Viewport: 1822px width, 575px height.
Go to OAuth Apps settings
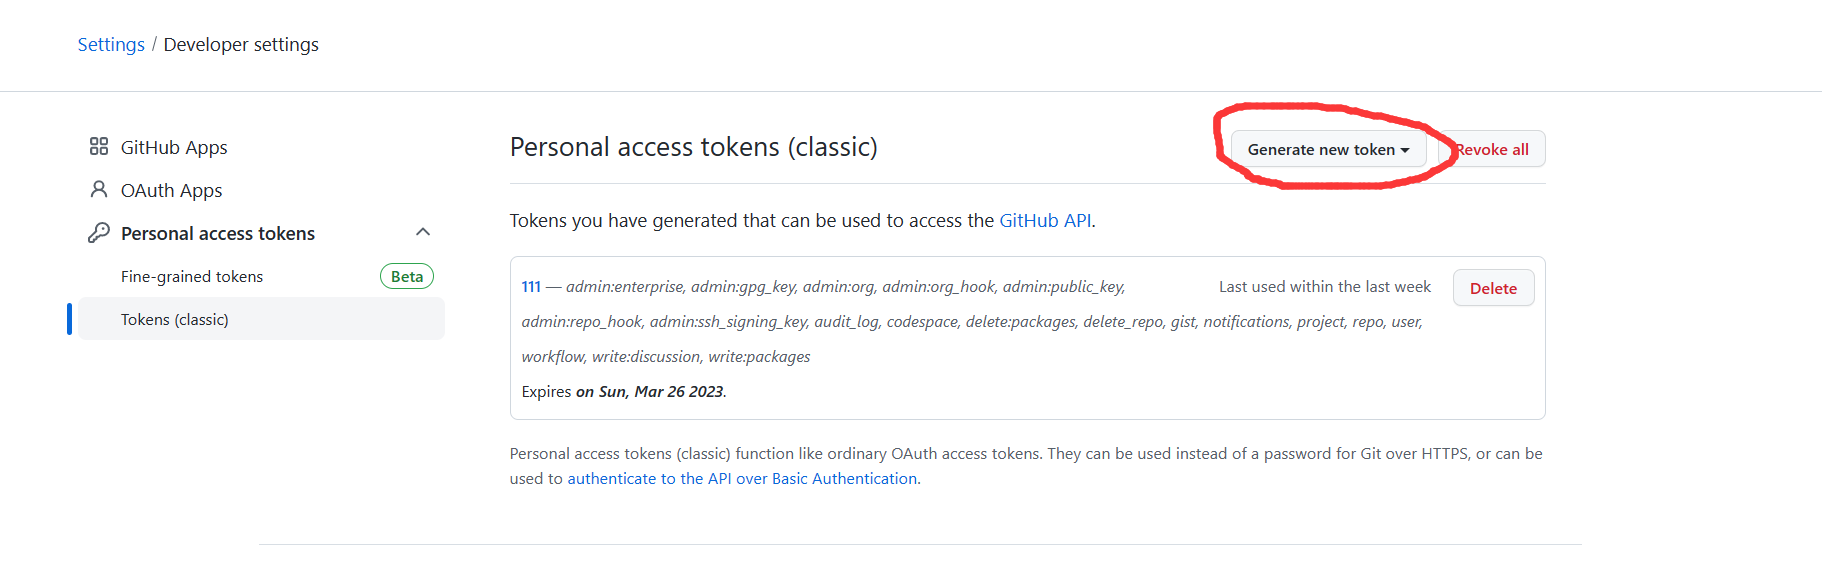tap(171, 191)
